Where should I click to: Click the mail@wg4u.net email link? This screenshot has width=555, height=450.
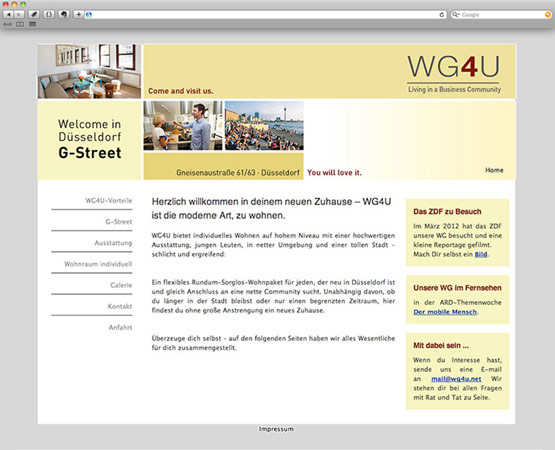tap(456, 379)
